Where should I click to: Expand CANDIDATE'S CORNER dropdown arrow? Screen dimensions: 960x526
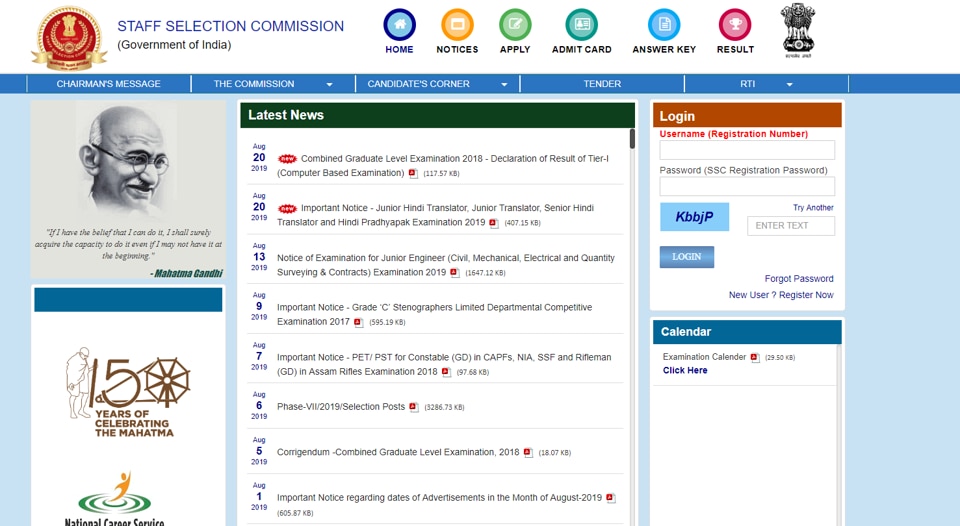pos(504,85)
